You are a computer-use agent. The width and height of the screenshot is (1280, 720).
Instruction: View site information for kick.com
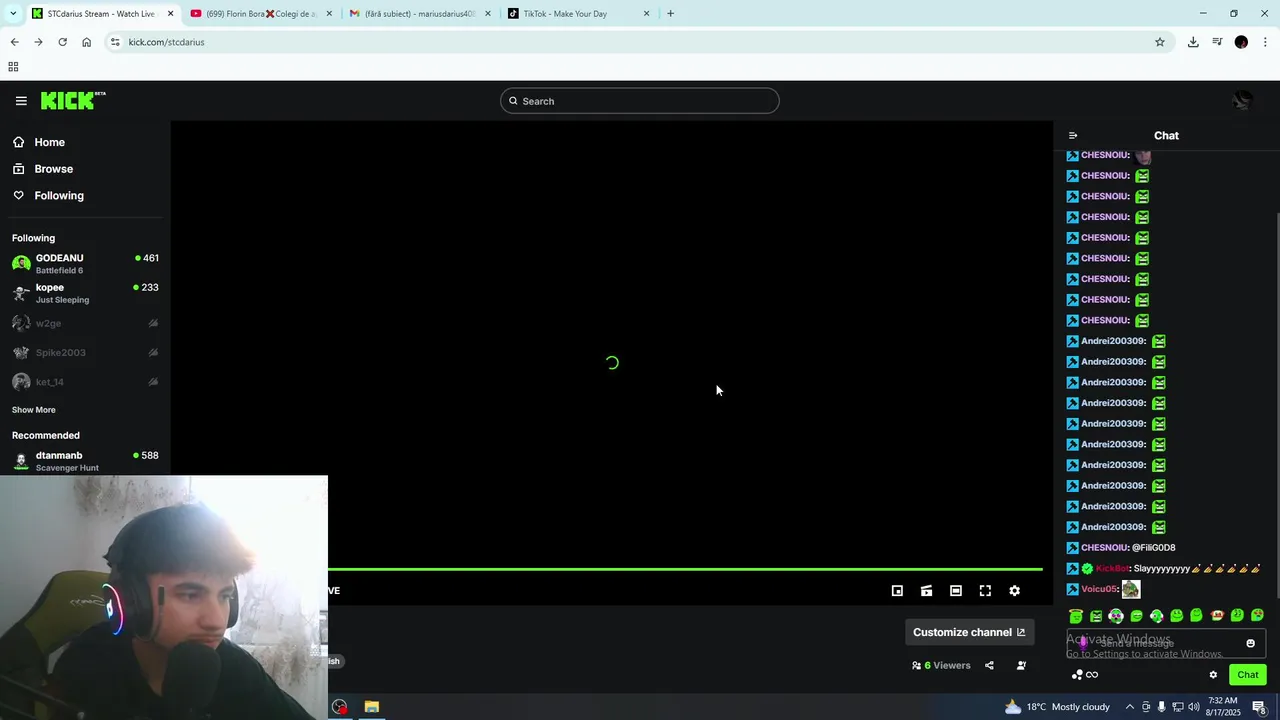pyautogui.click(x=115, y=42)
